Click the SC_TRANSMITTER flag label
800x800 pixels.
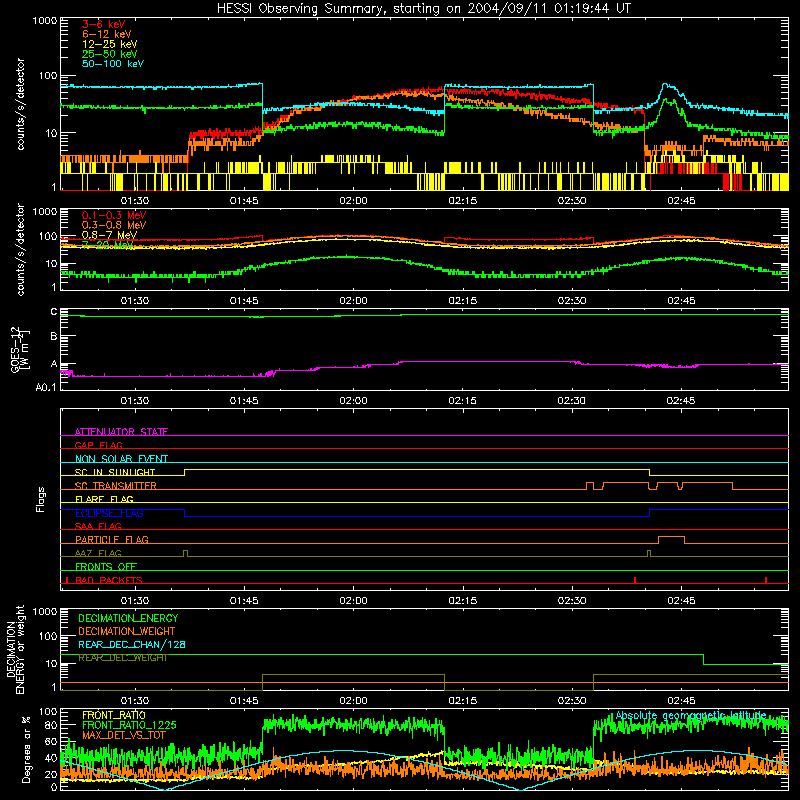pos(115,486)
